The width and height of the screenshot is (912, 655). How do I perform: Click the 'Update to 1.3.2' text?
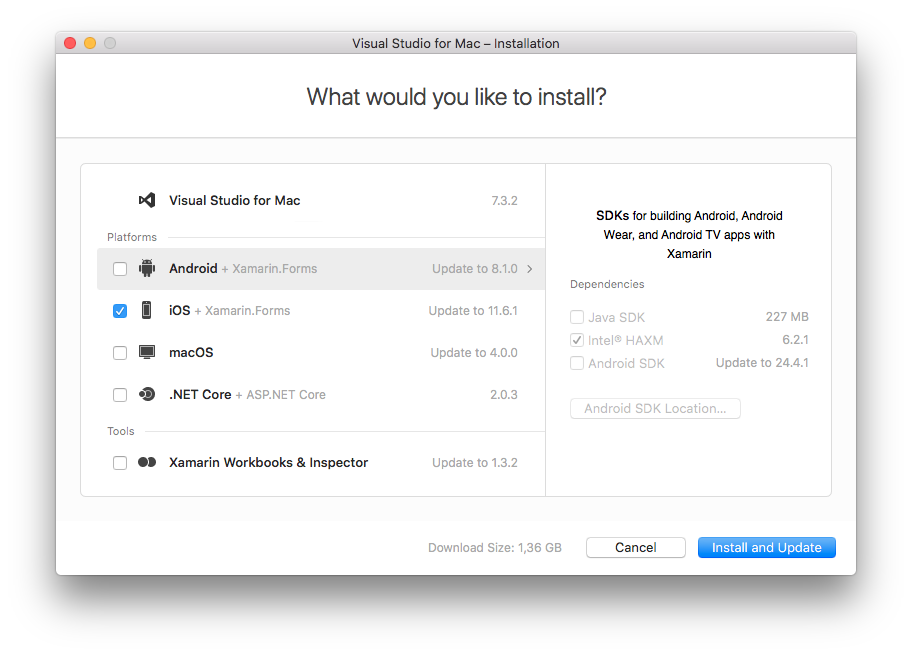(475, 462)
